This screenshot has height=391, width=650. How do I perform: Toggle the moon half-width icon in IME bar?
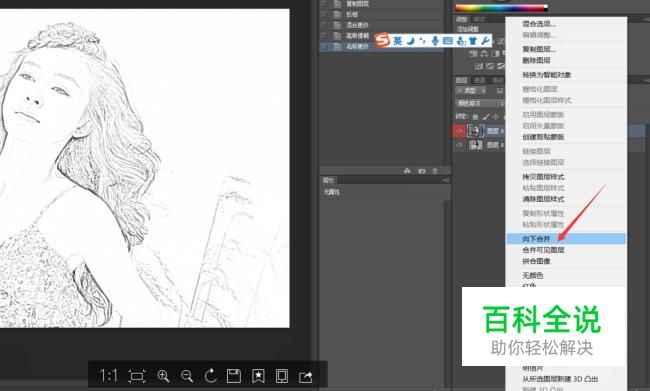pyautogui.click(x=410, y=41)
